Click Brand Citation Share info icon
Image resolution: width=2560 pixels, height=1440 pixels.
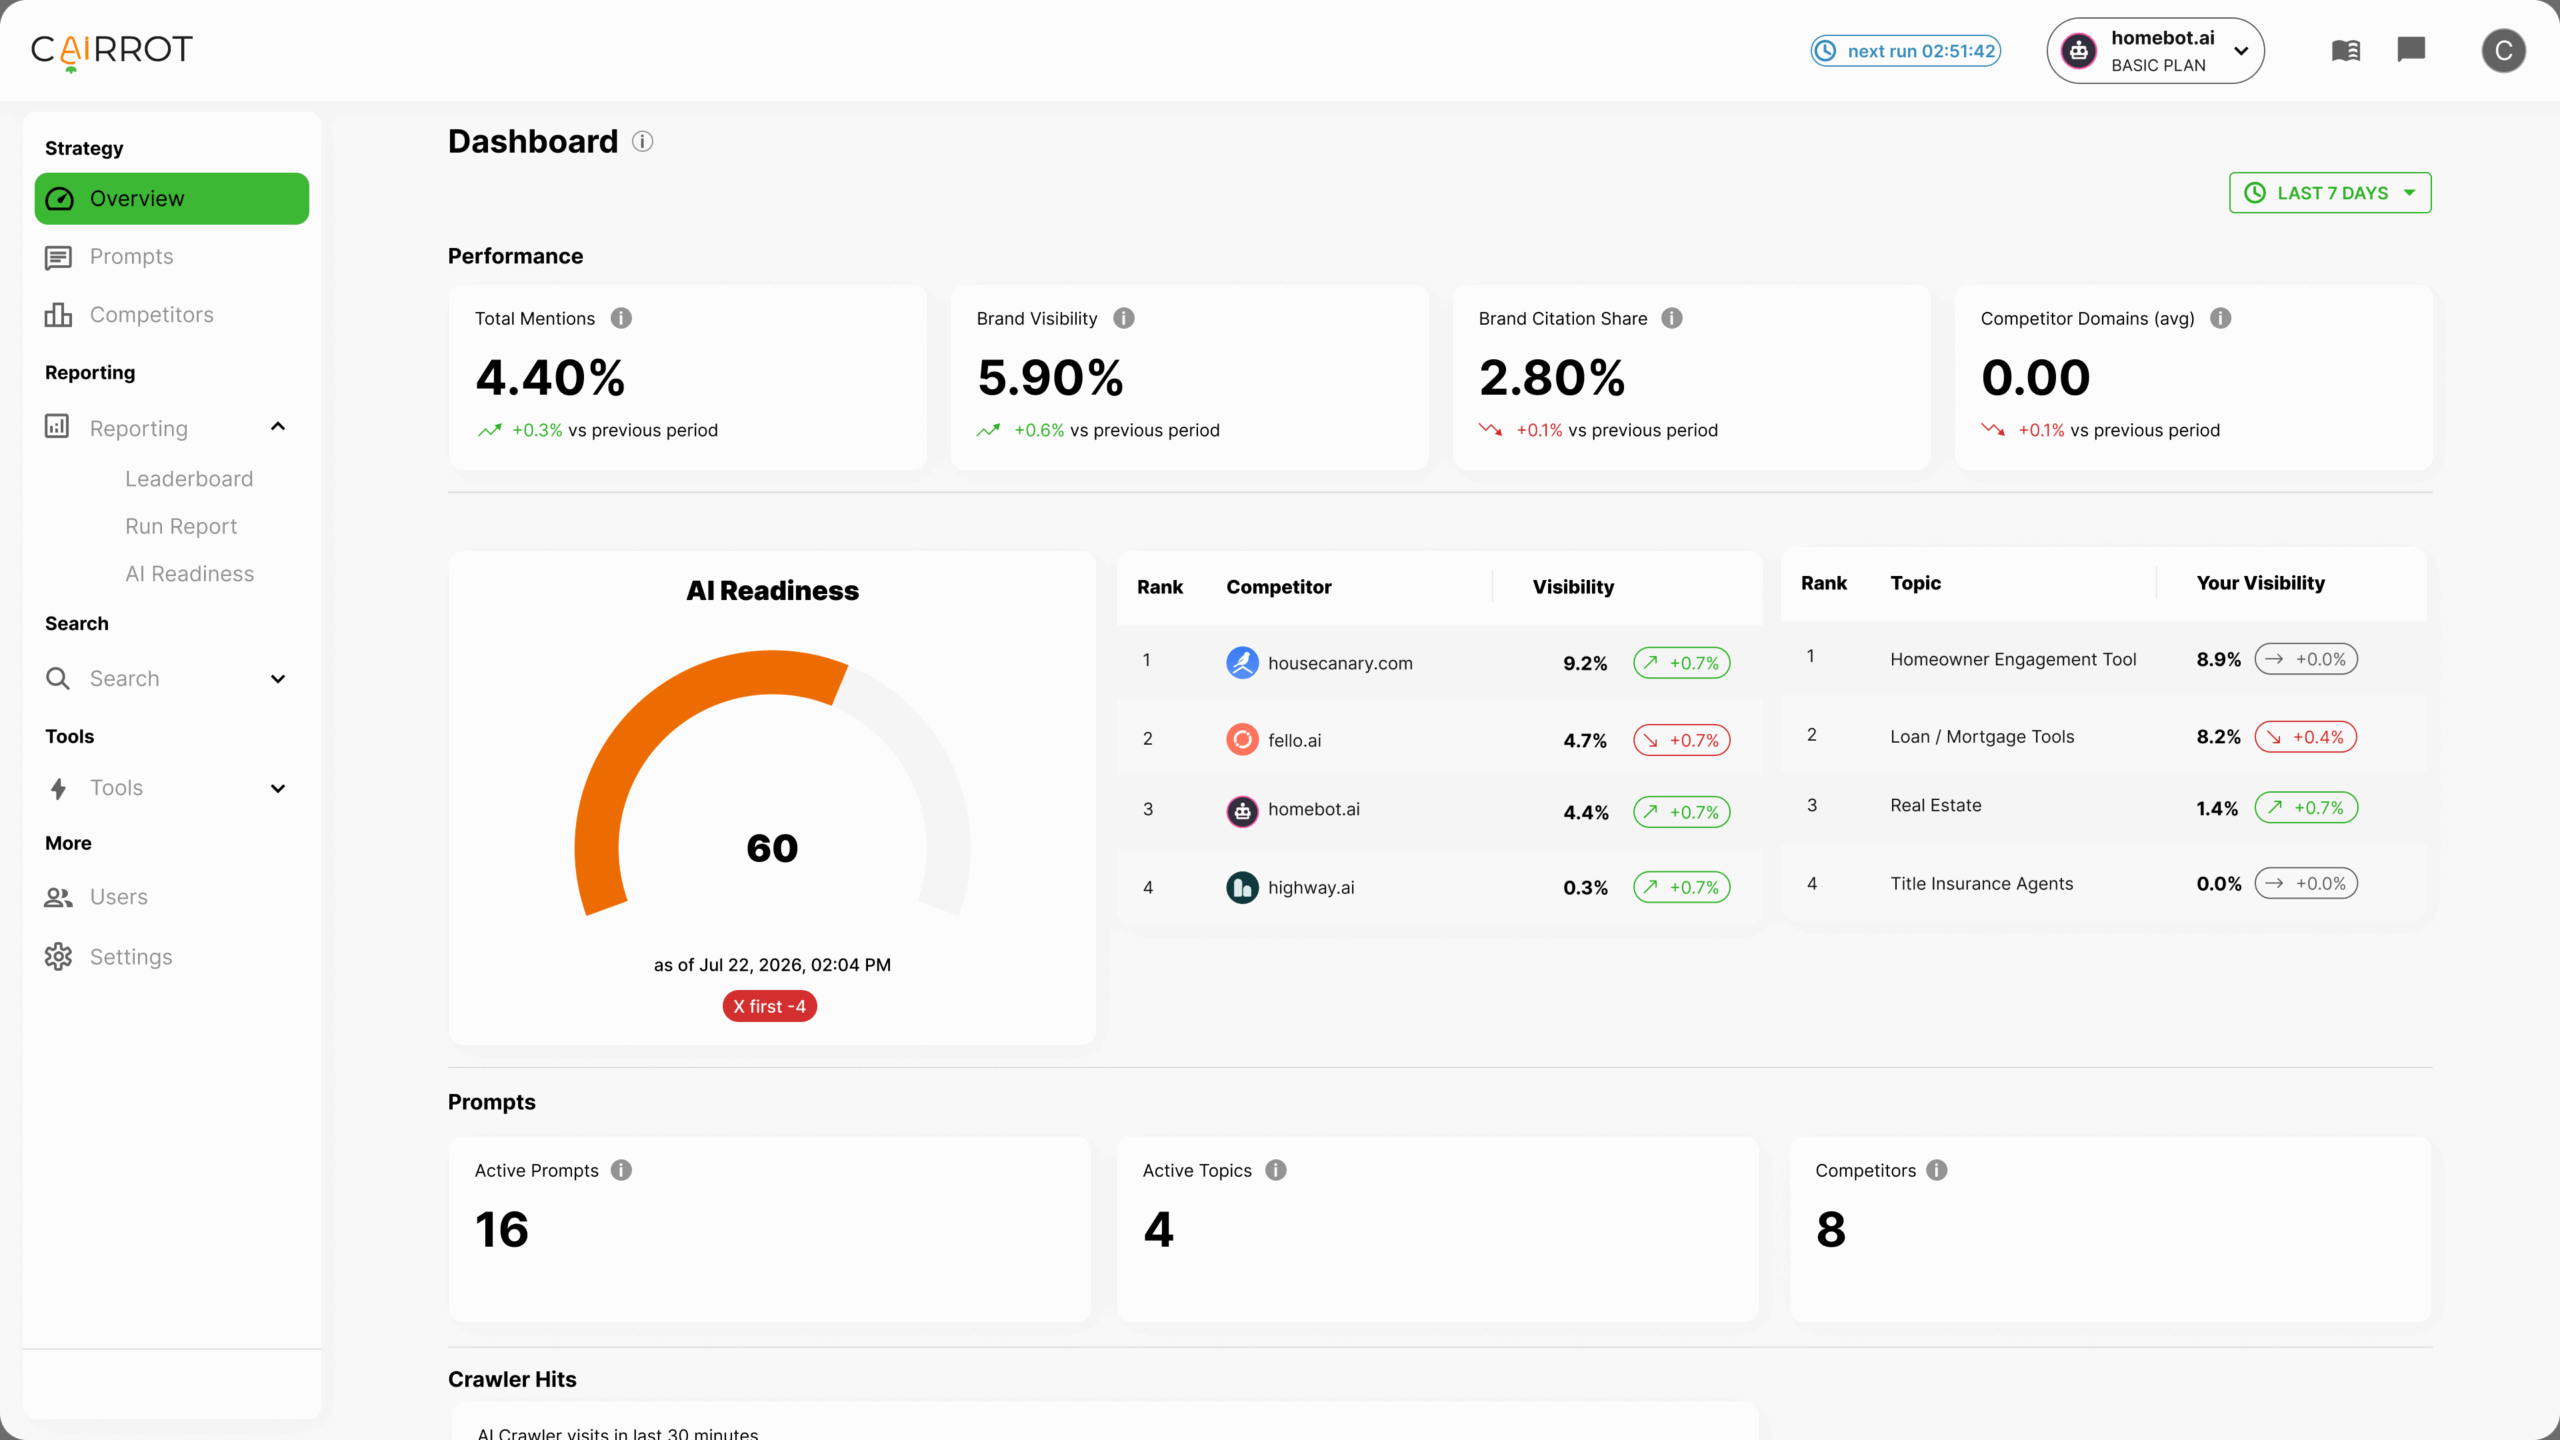(x=1672, y=318)
